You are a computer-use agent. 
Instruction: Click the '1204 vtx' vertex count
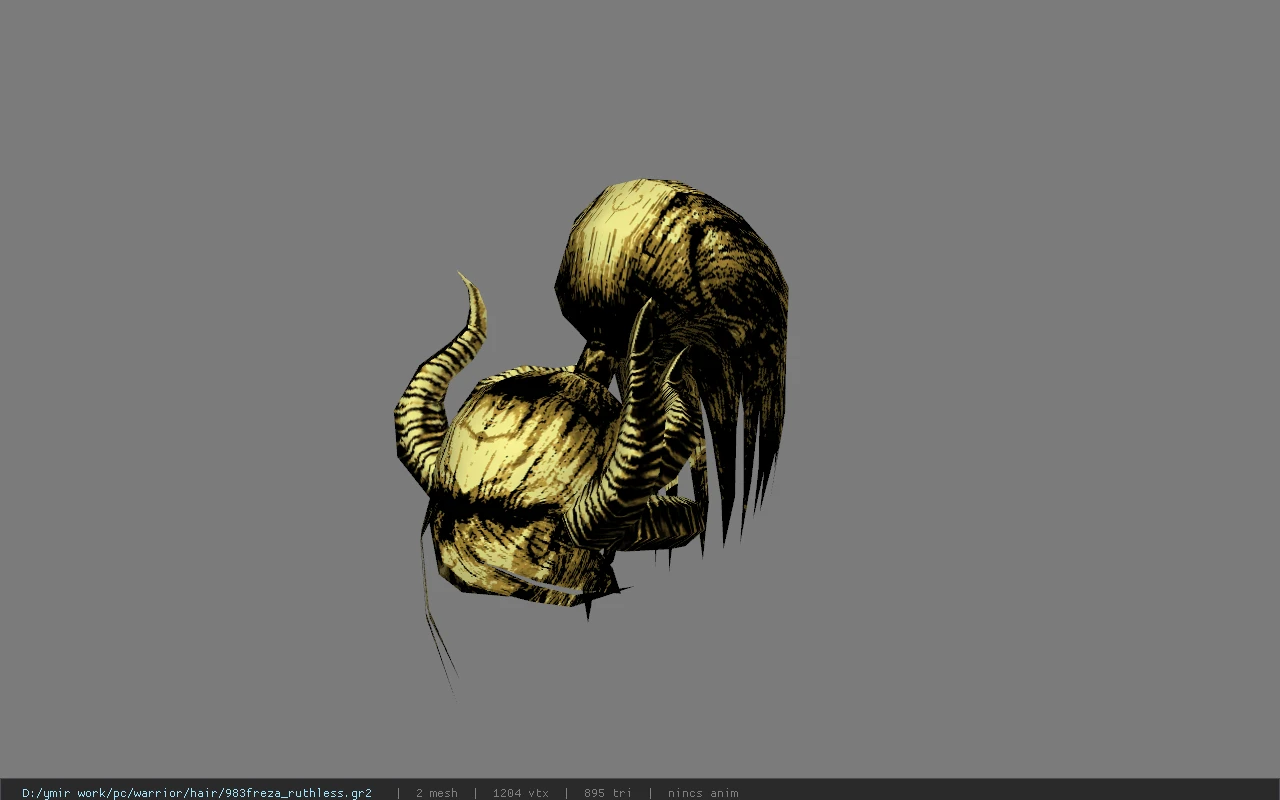pyautogui.click(x=520, y=793)
